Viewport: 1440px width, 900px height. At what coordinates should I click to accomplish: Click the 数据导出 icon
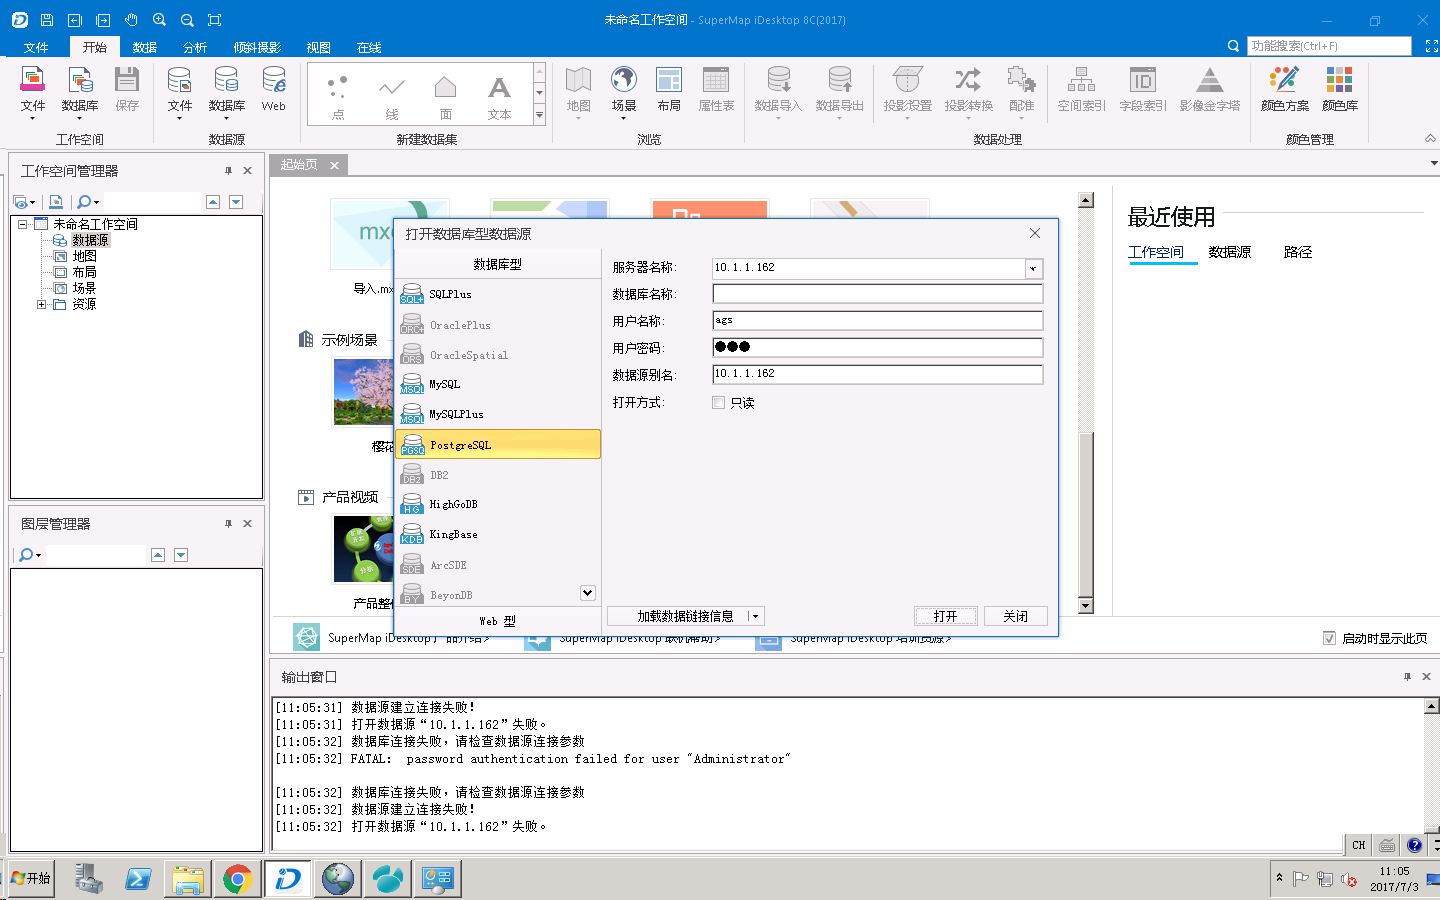pyautogui.click(x=839, y=91)
